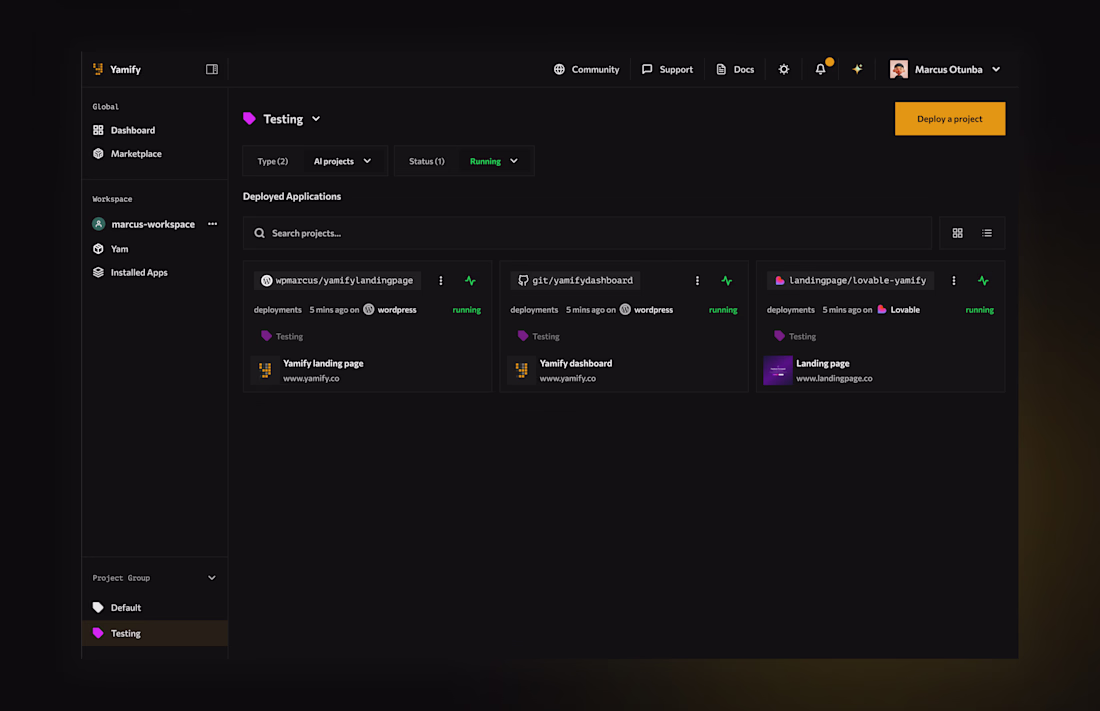Select the Default project group
Viewport: 1100px width, 711px height.
click(x=154, y=608)
